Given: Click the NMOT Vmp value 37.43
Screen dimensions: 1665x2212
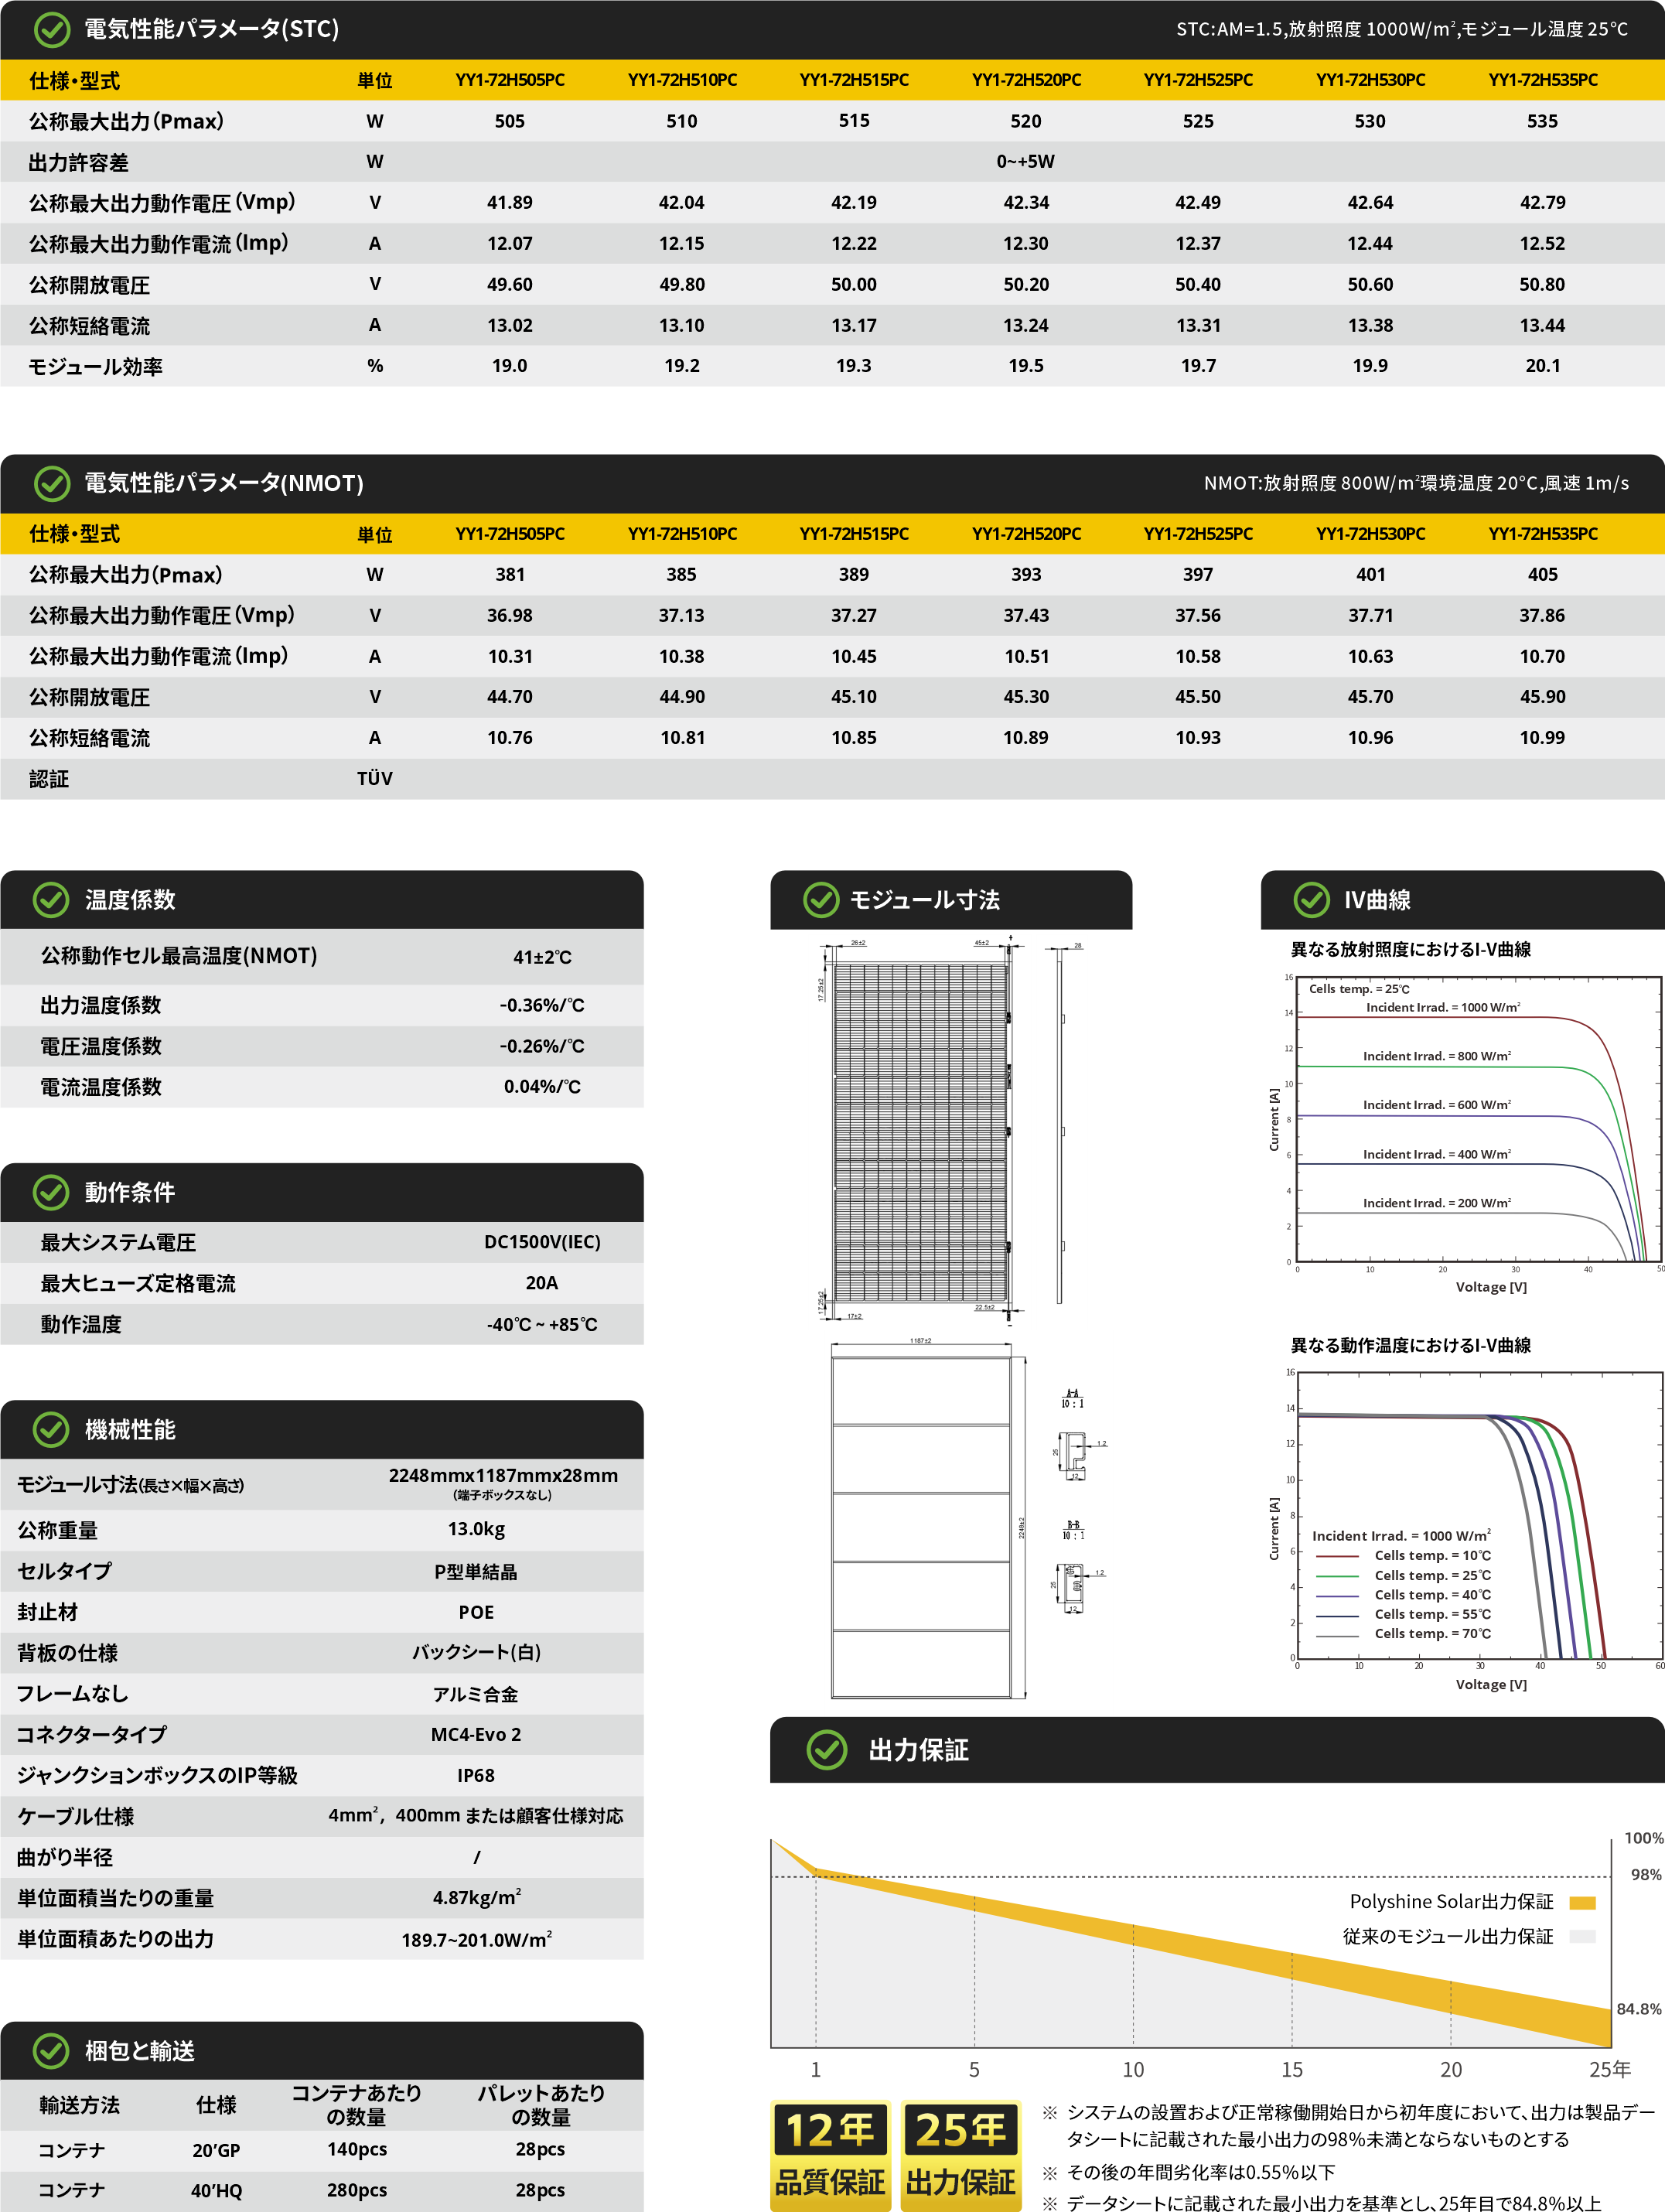Looking at the screenshot, I should coord(1026,616).
